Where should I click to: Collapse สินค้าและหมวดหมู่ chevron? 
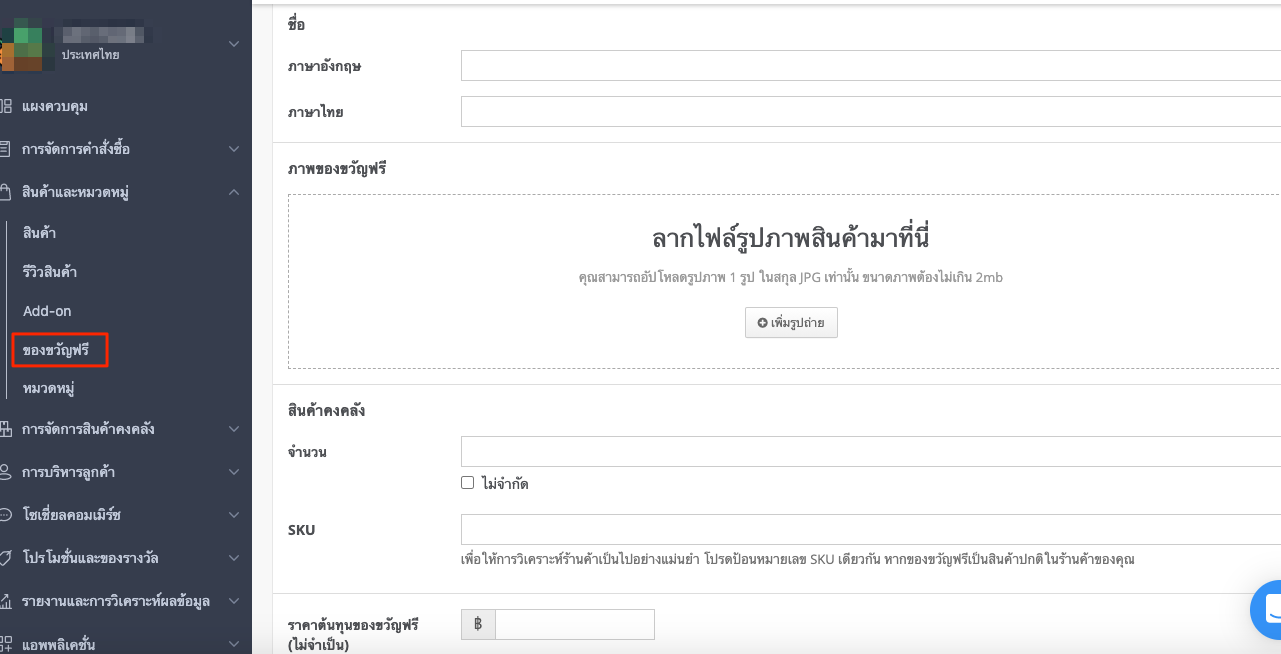click(234, 191)
